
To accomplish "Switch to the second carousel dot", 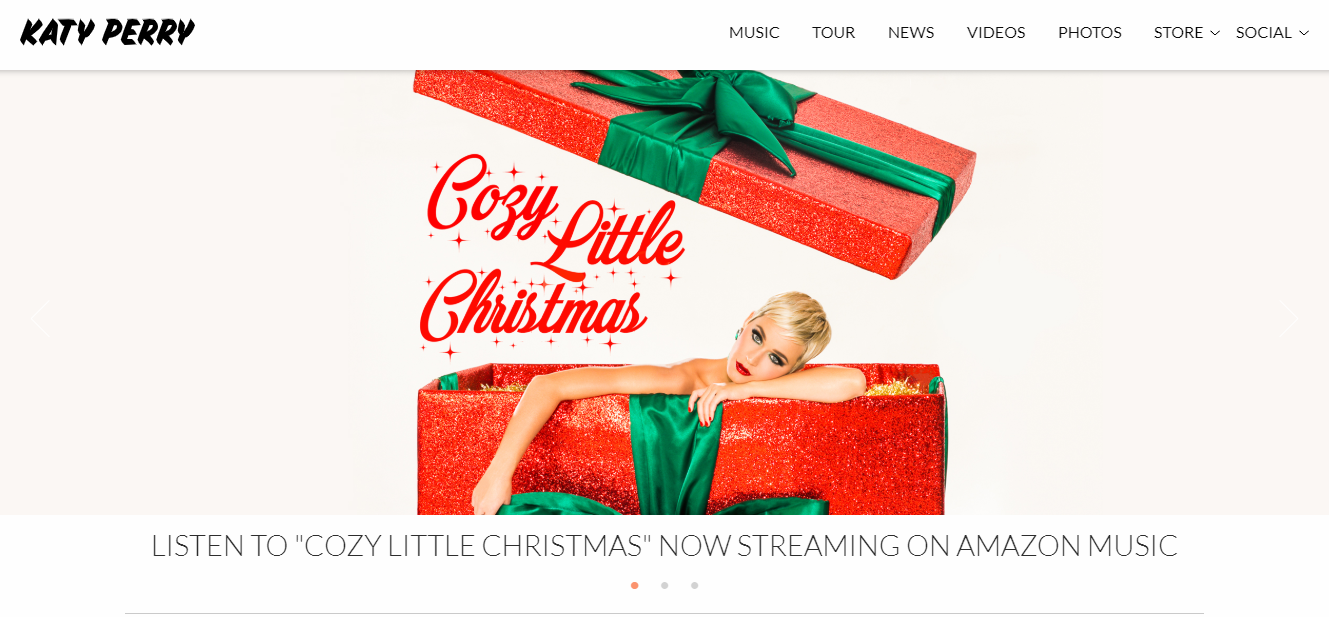I will [664, 585].
